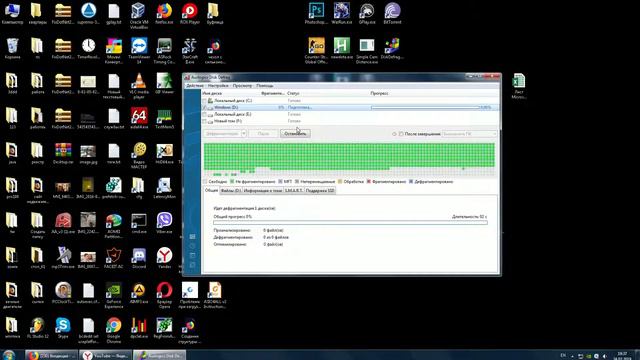
Task: Untick the Windows (D:) disk checkbox
Action: coord(204,107)
